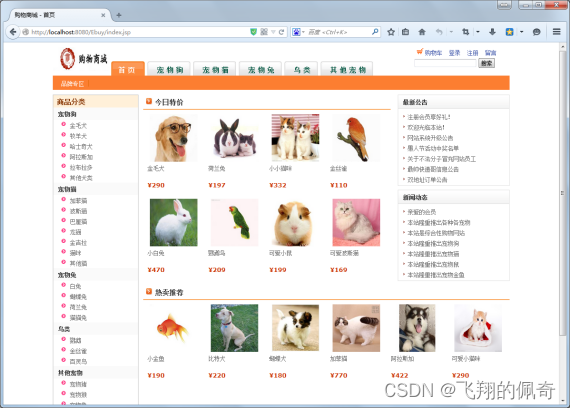
Task: Click the QR code icon in address bar
Action: [x=264, y=32]
